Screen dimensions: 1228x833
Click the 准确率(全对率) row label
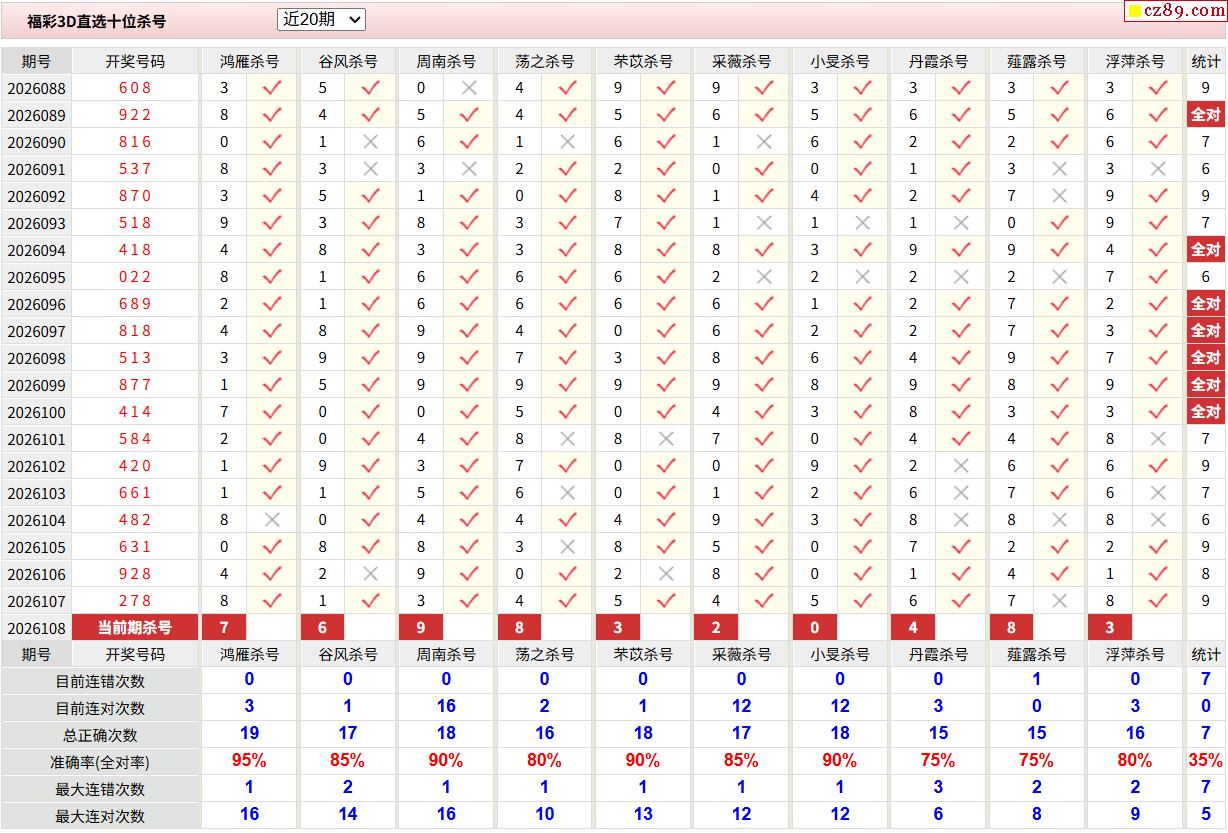coord(100,762)
